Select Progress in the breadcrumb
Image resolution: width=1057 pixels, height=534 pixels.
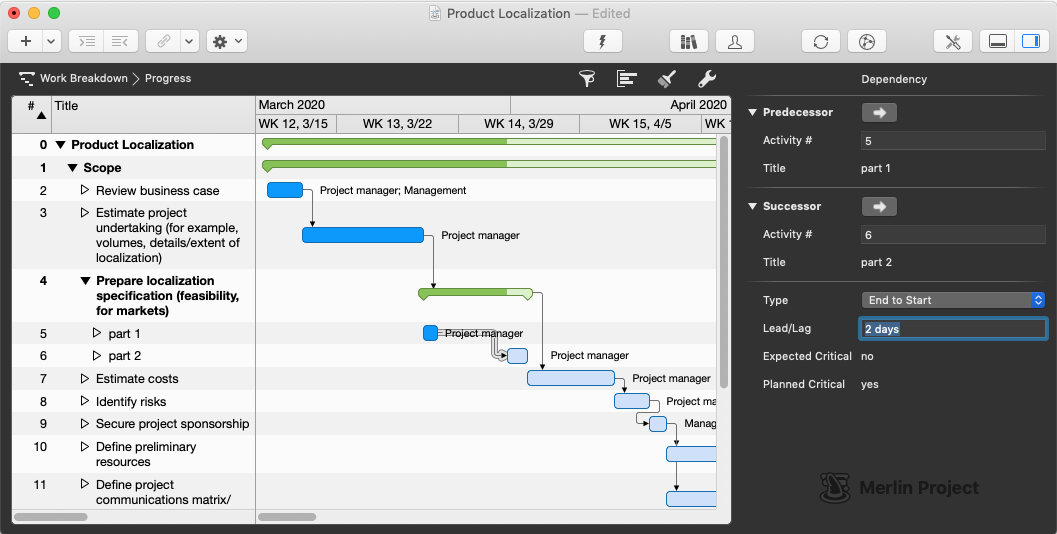(168, 78)
